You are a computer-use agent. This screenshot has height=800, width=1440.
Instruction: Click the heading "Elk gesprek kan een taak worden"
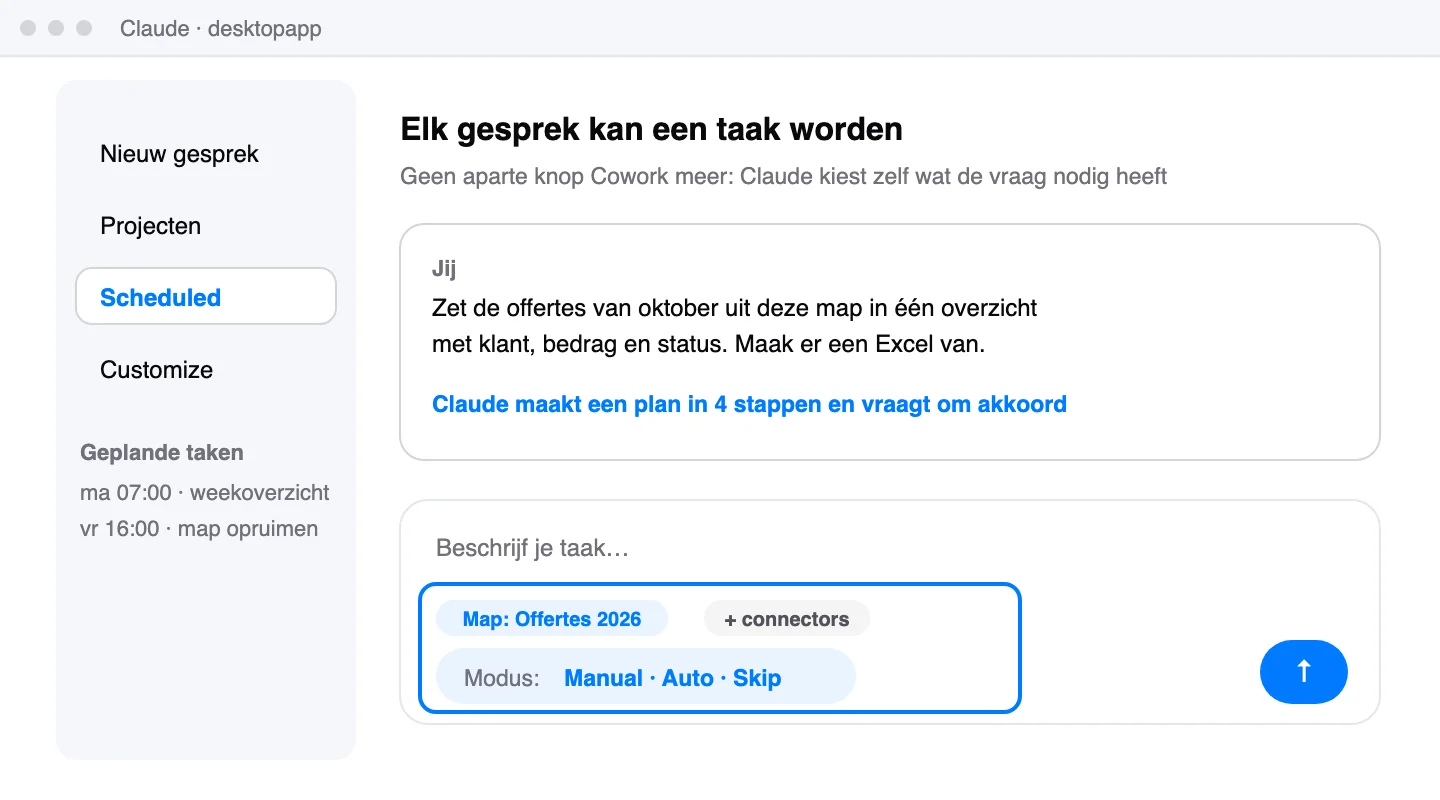pos(651,129)
